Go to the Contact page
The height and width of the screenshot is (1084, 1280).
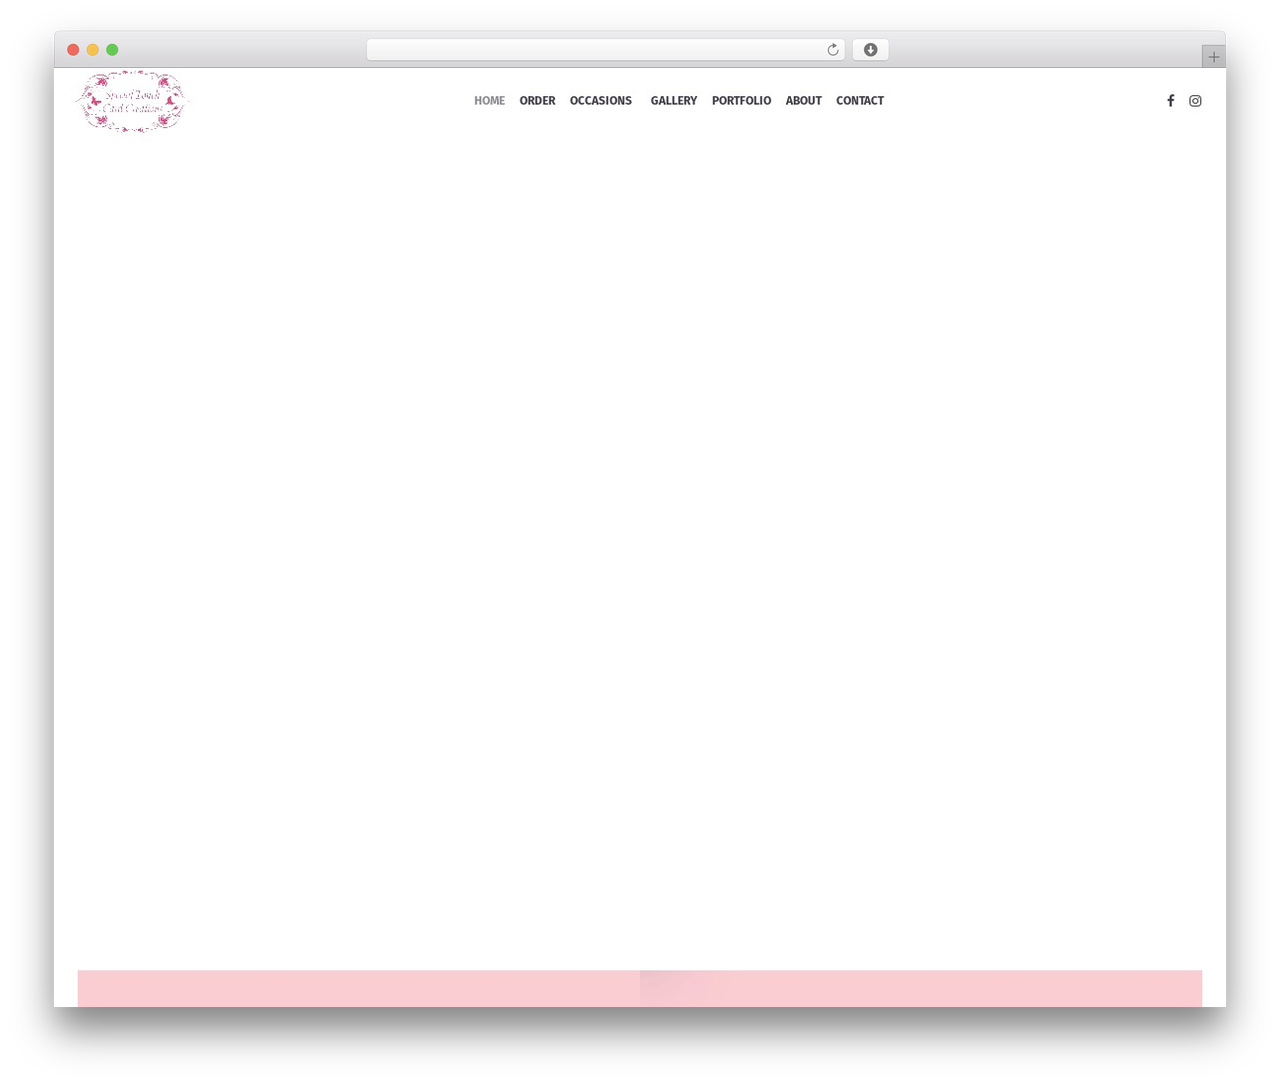tap(860, 101)
